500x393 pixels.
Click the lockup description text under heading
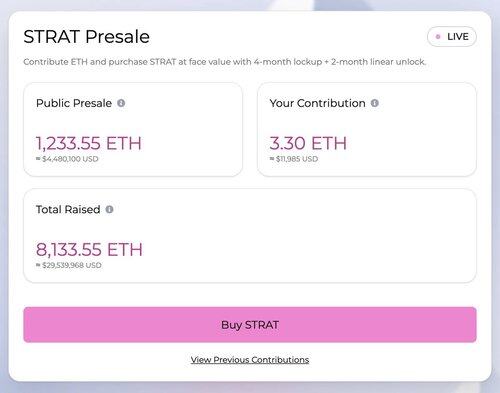(x=225, y=62)
